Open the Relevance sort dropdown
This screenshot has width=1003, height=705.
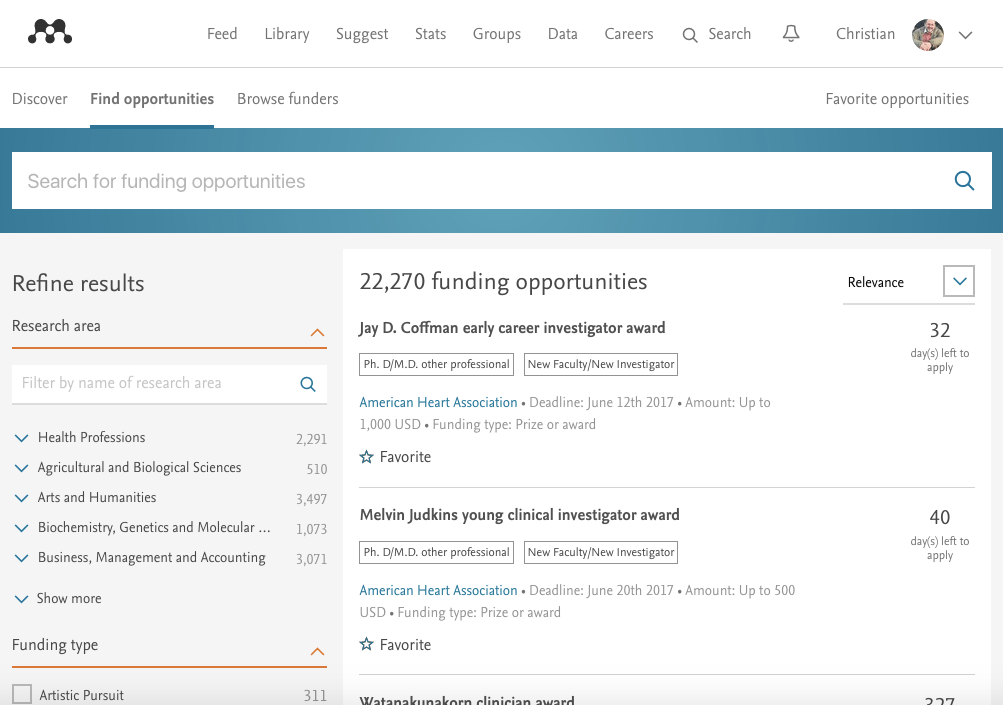coord(957,281)
